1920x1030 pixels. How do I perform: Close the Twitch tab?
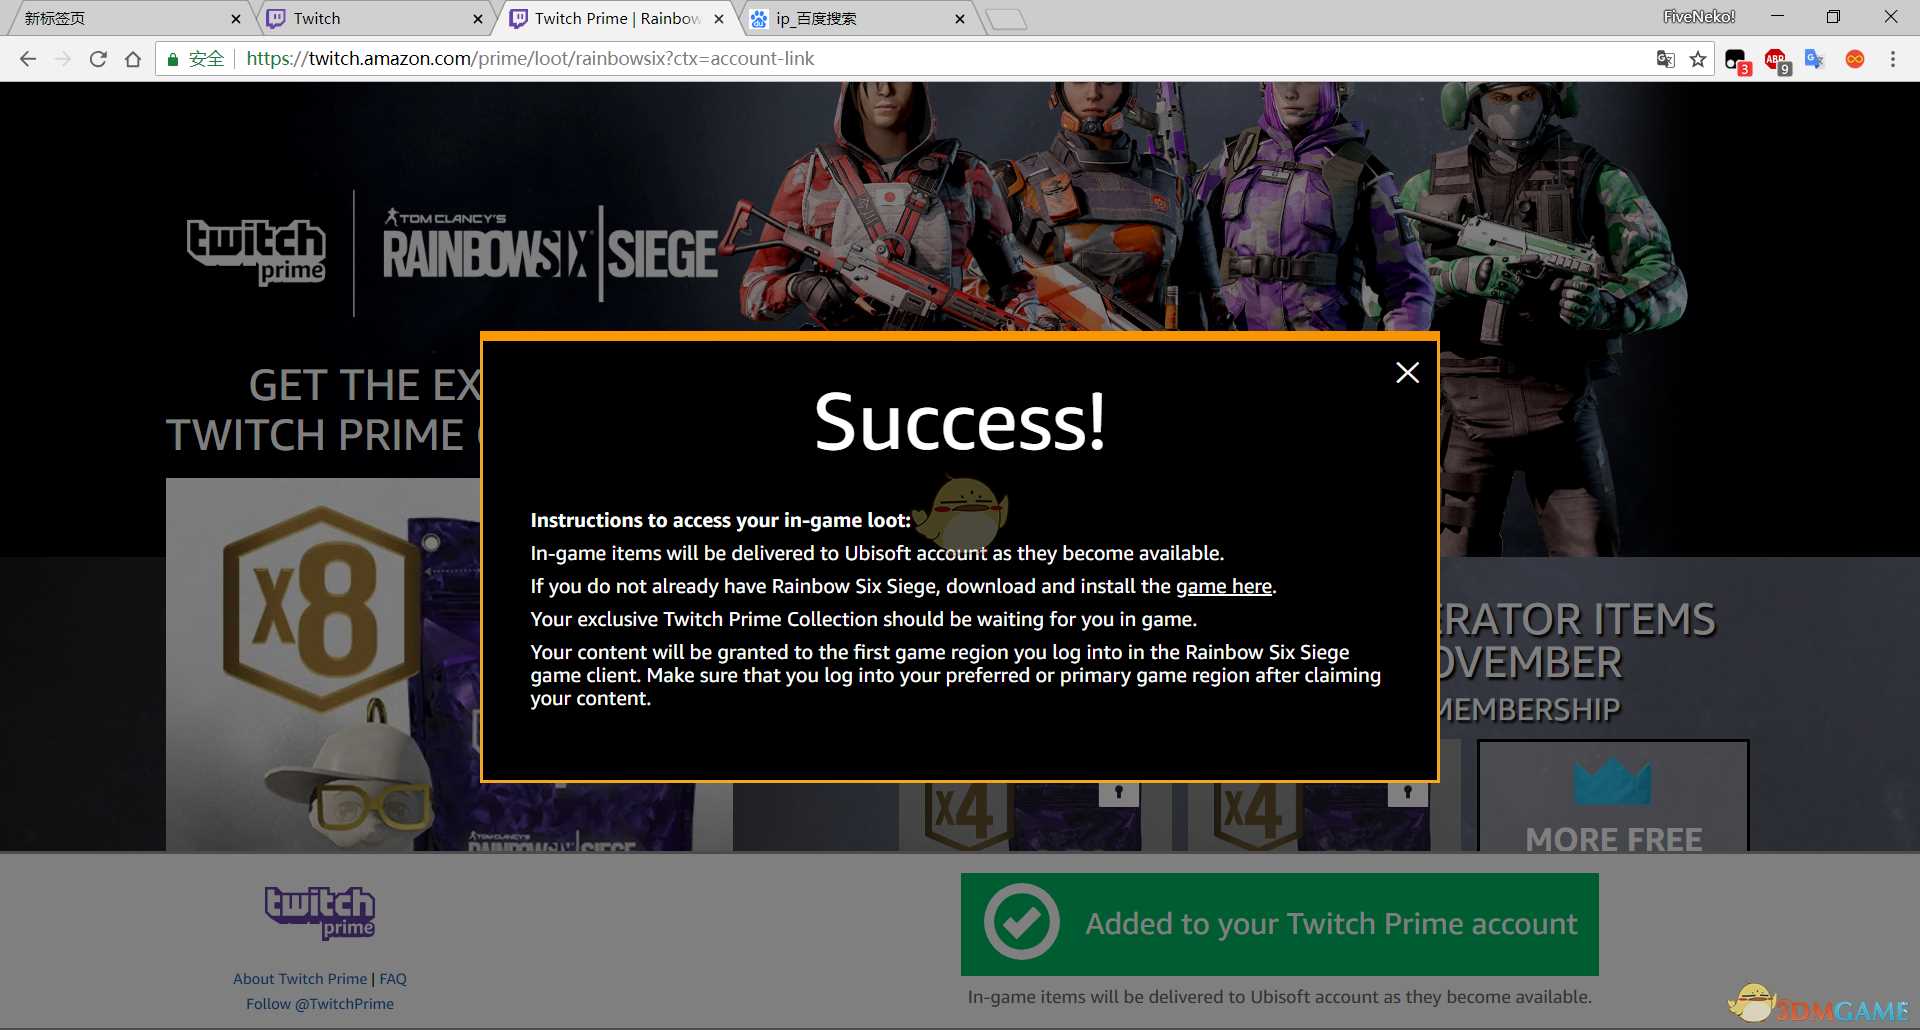point(478,19)
